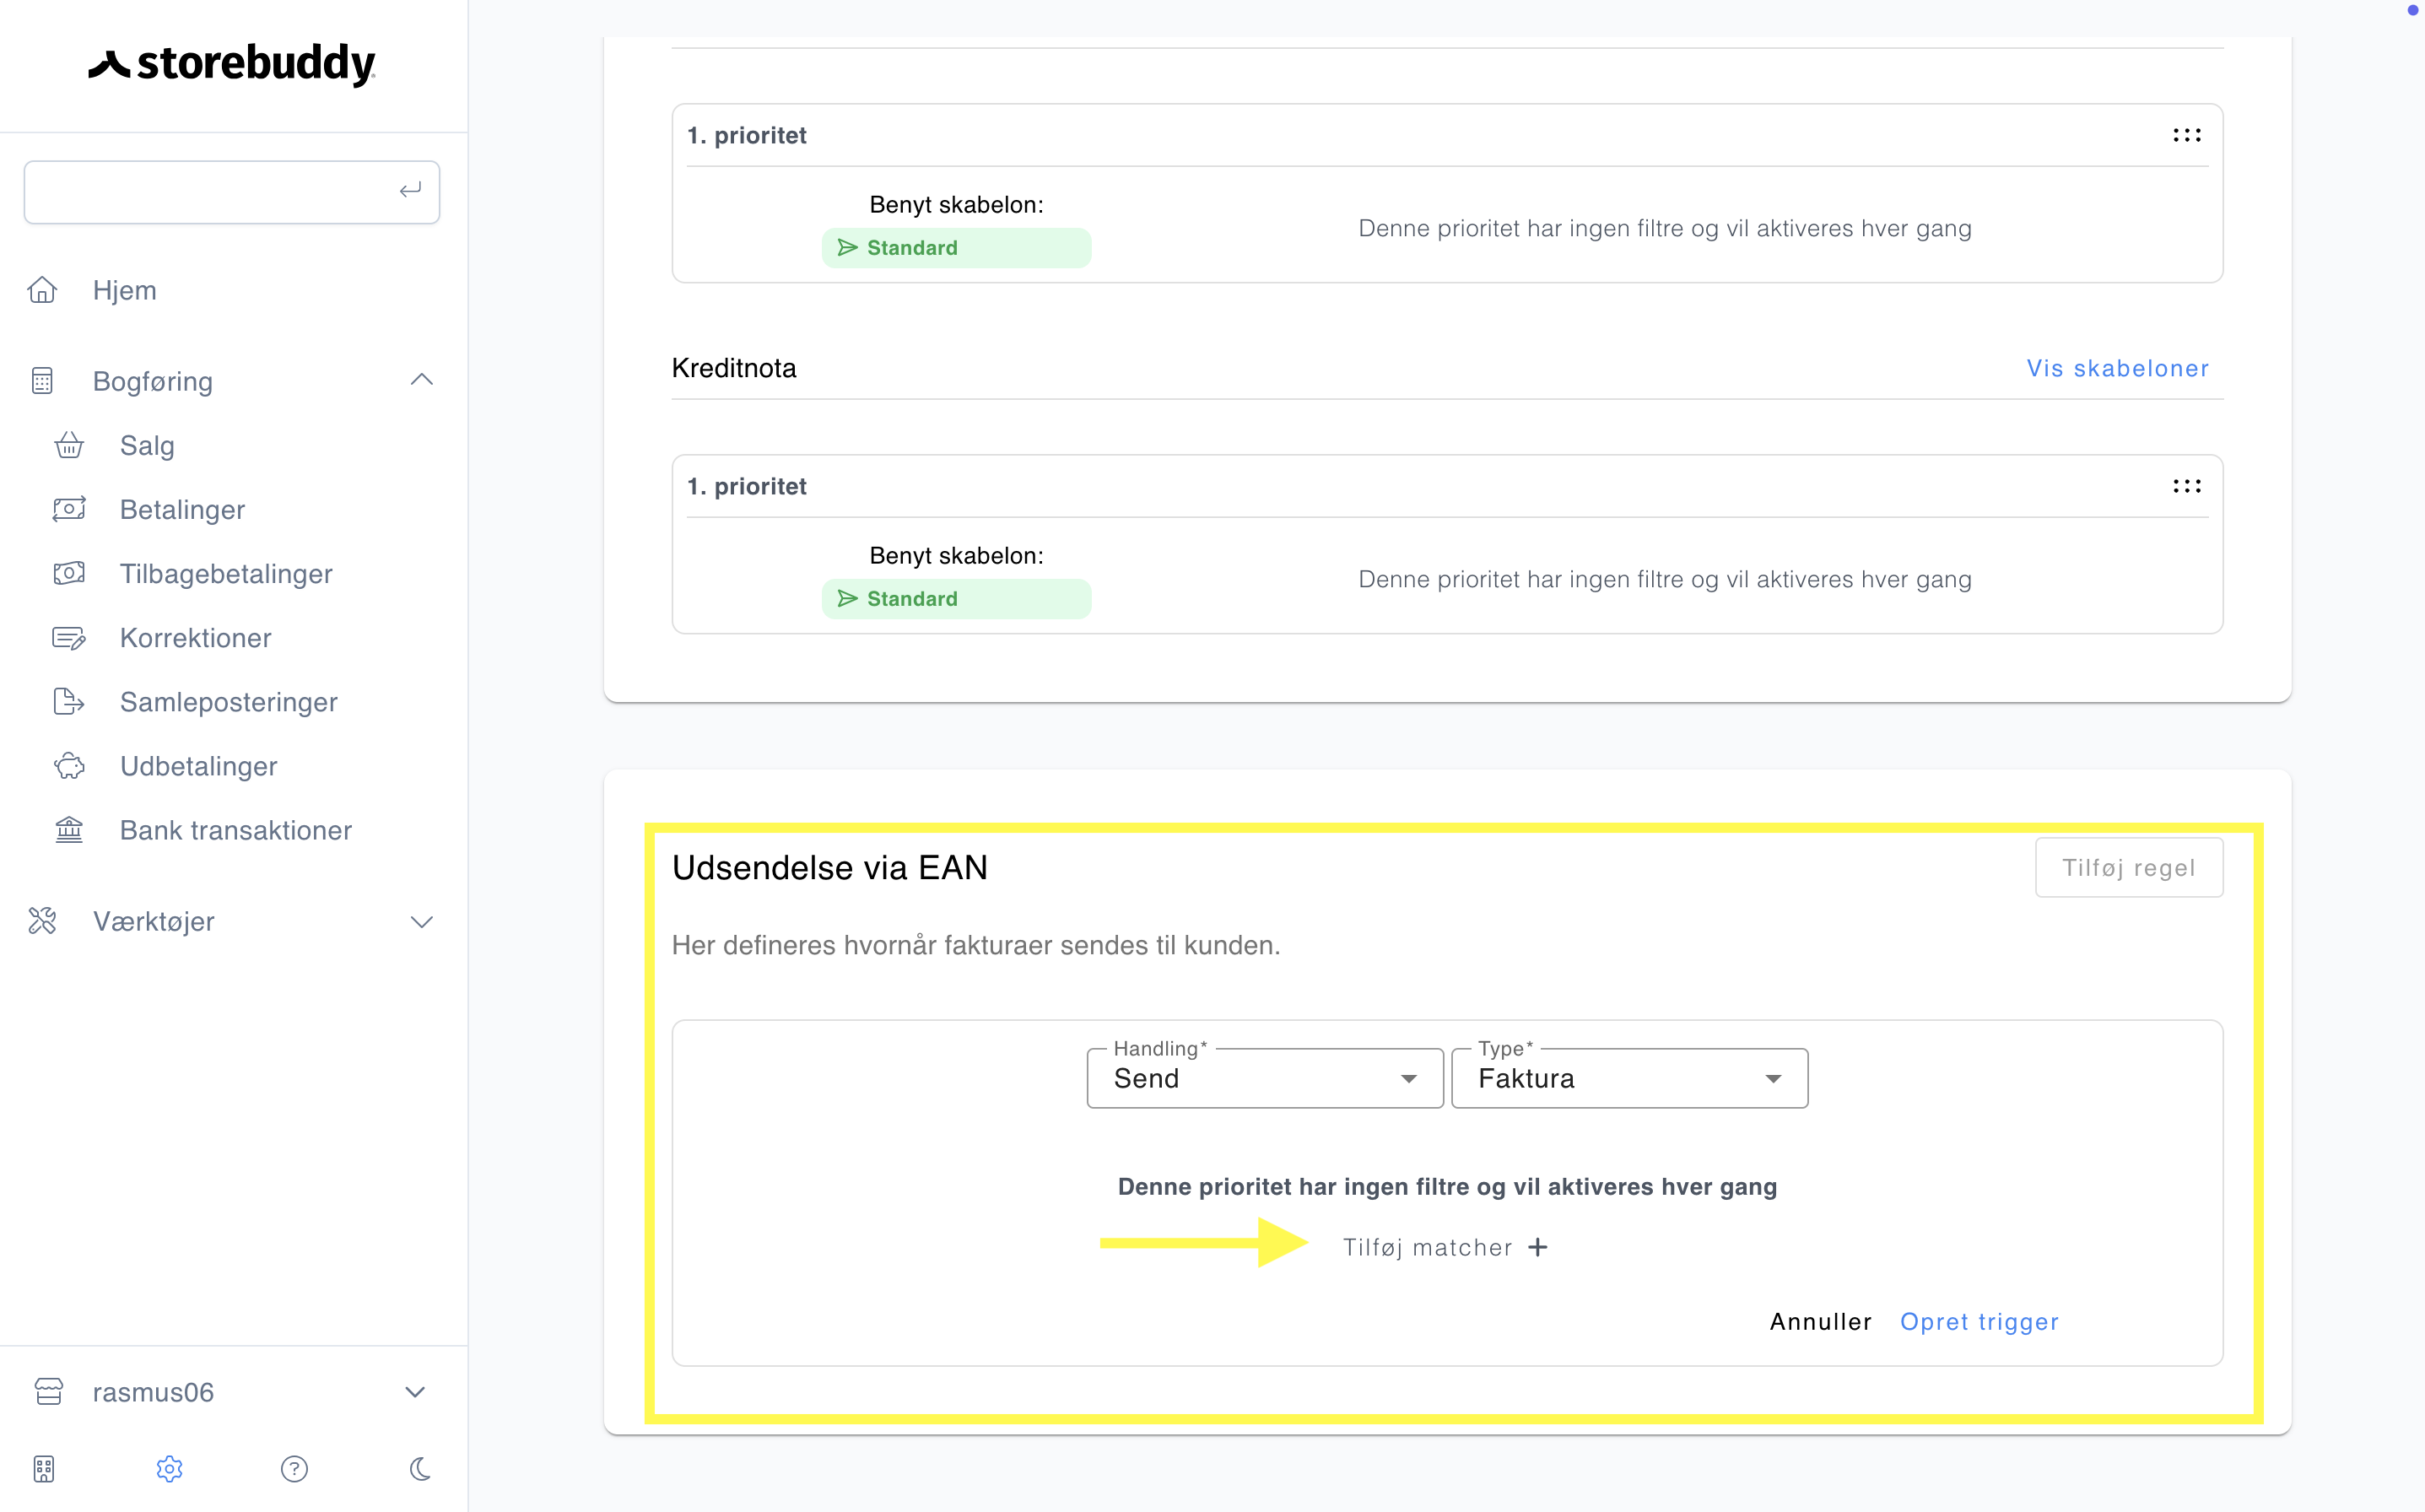Click the Udsendelse via EAN heading
The image size is (2425, 1512).
829,867
